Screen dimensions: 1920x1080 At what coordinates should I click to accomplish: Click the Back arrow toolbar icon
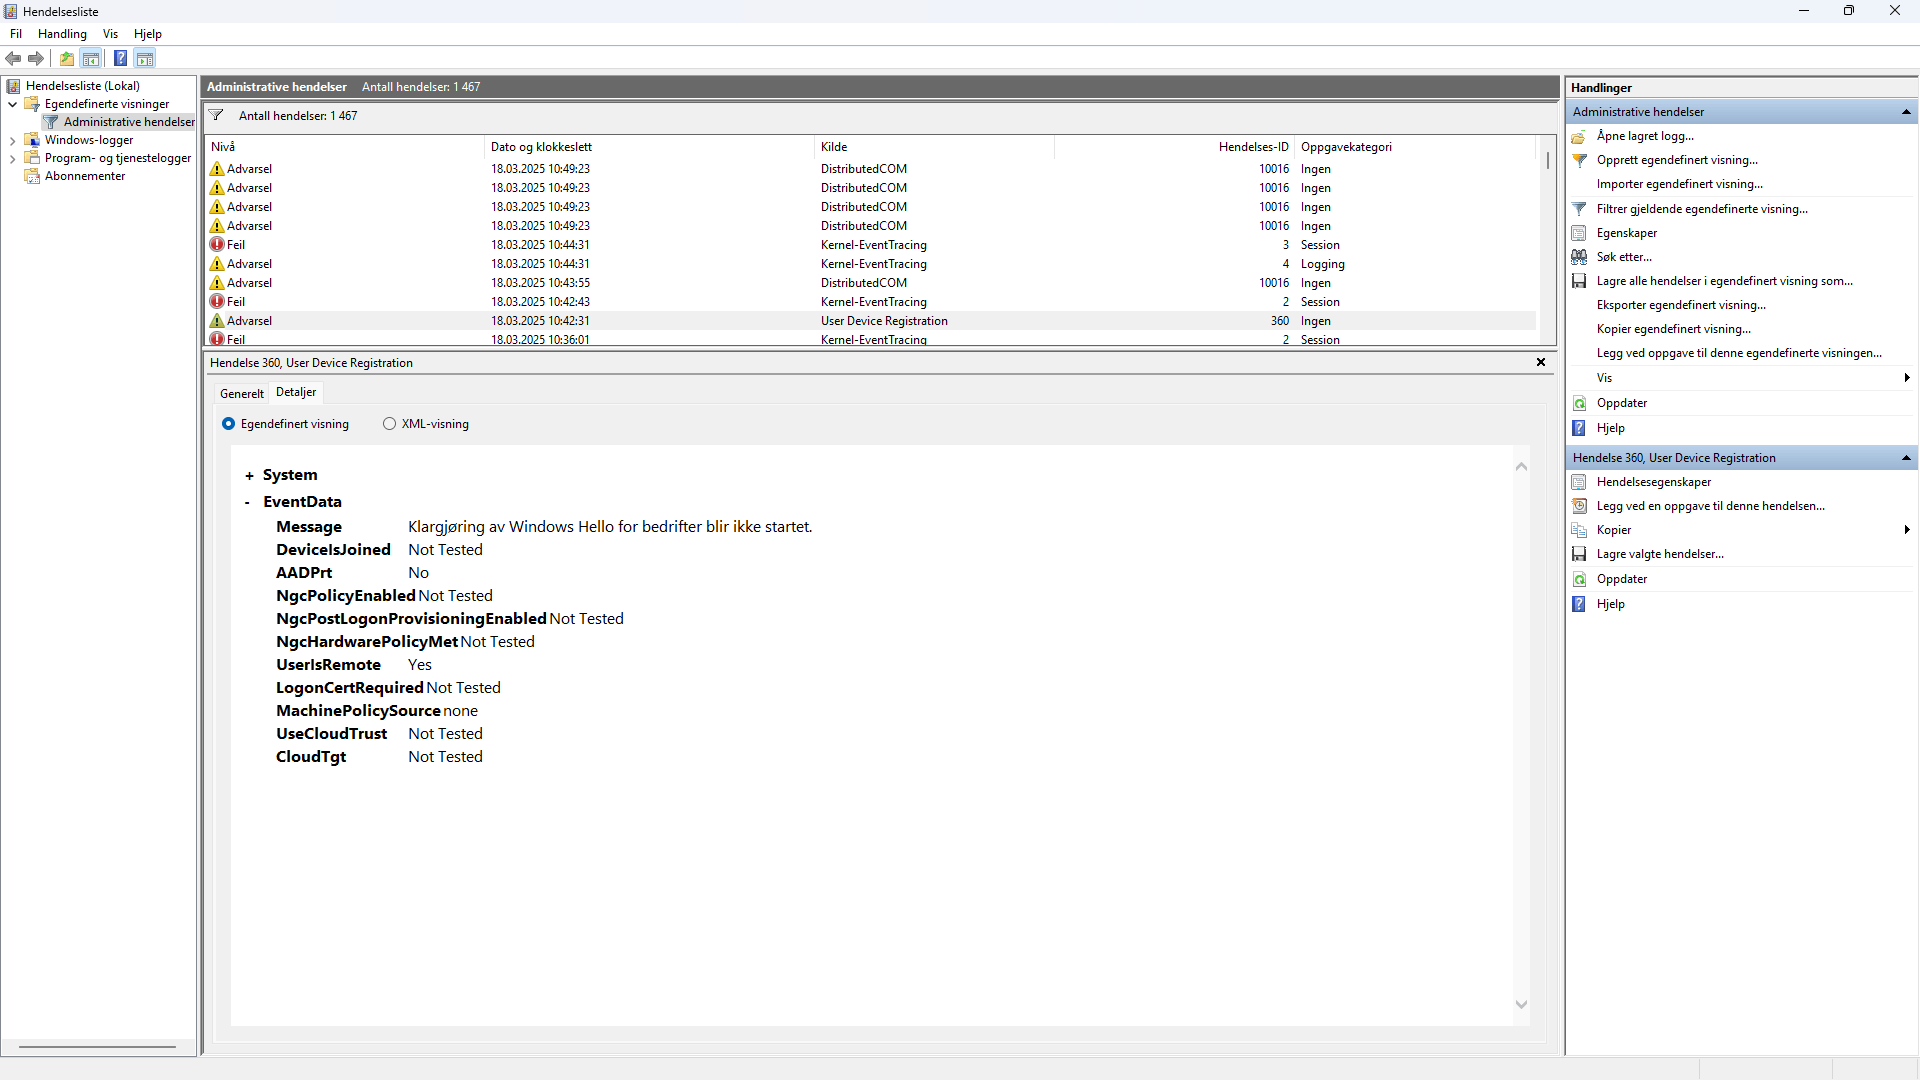pos(13,58)
